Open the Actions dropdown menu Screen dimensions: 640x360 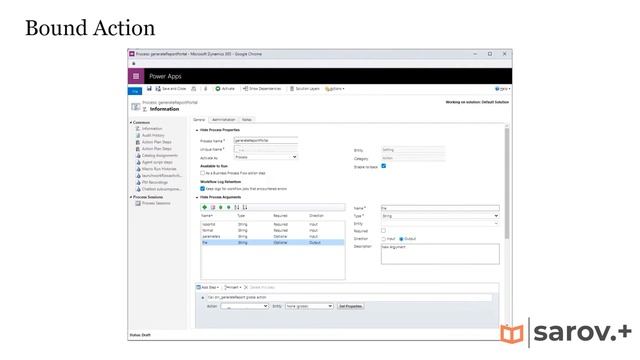point(335,89)
